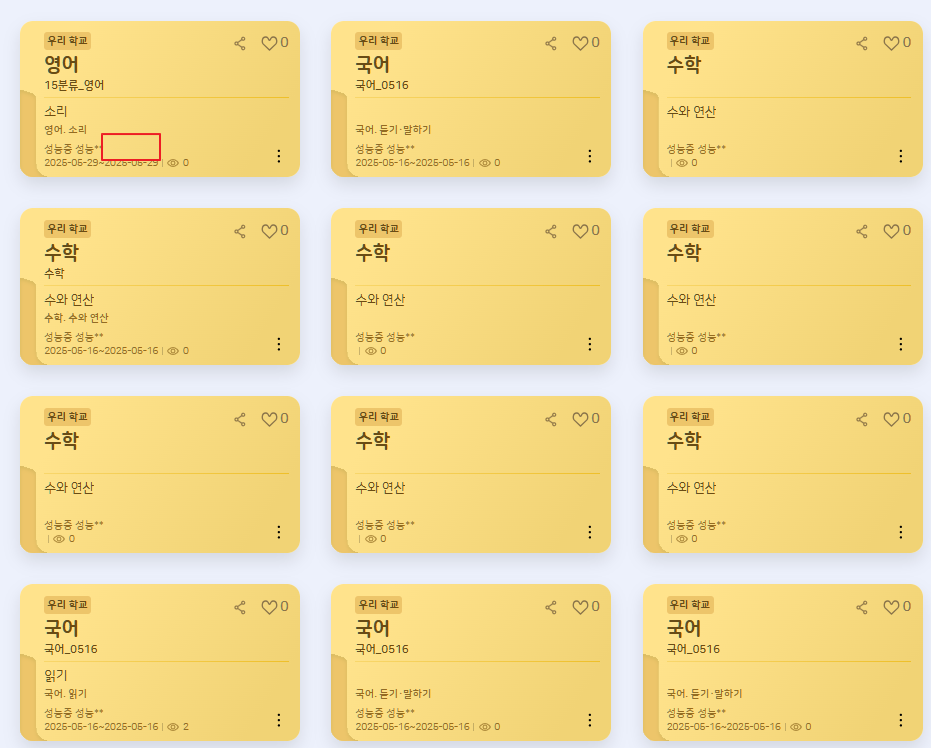Image resolution: width=931 pixels, height=748 pixels.
Task: Click eye icon on 수학 card subtitled 수학
Action: 172,351
